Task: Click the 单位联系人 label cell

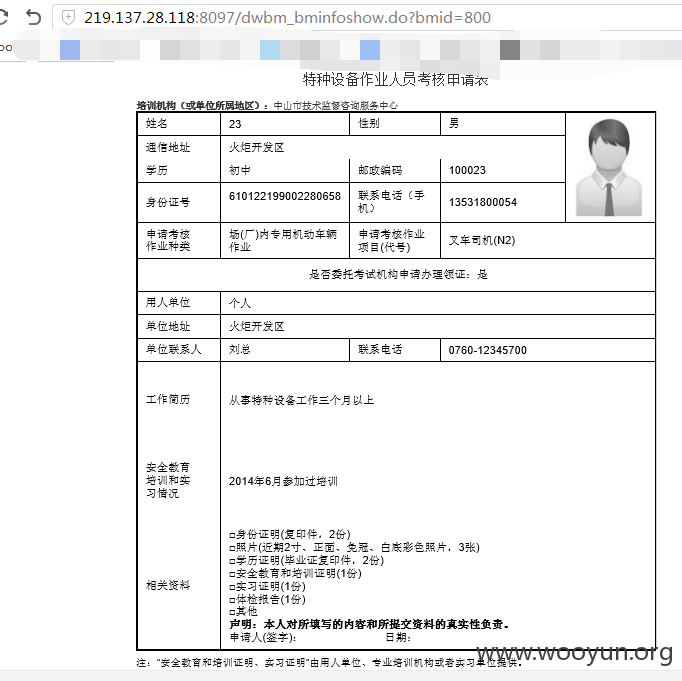Action: pyautogui.click(x=179, y=350)
